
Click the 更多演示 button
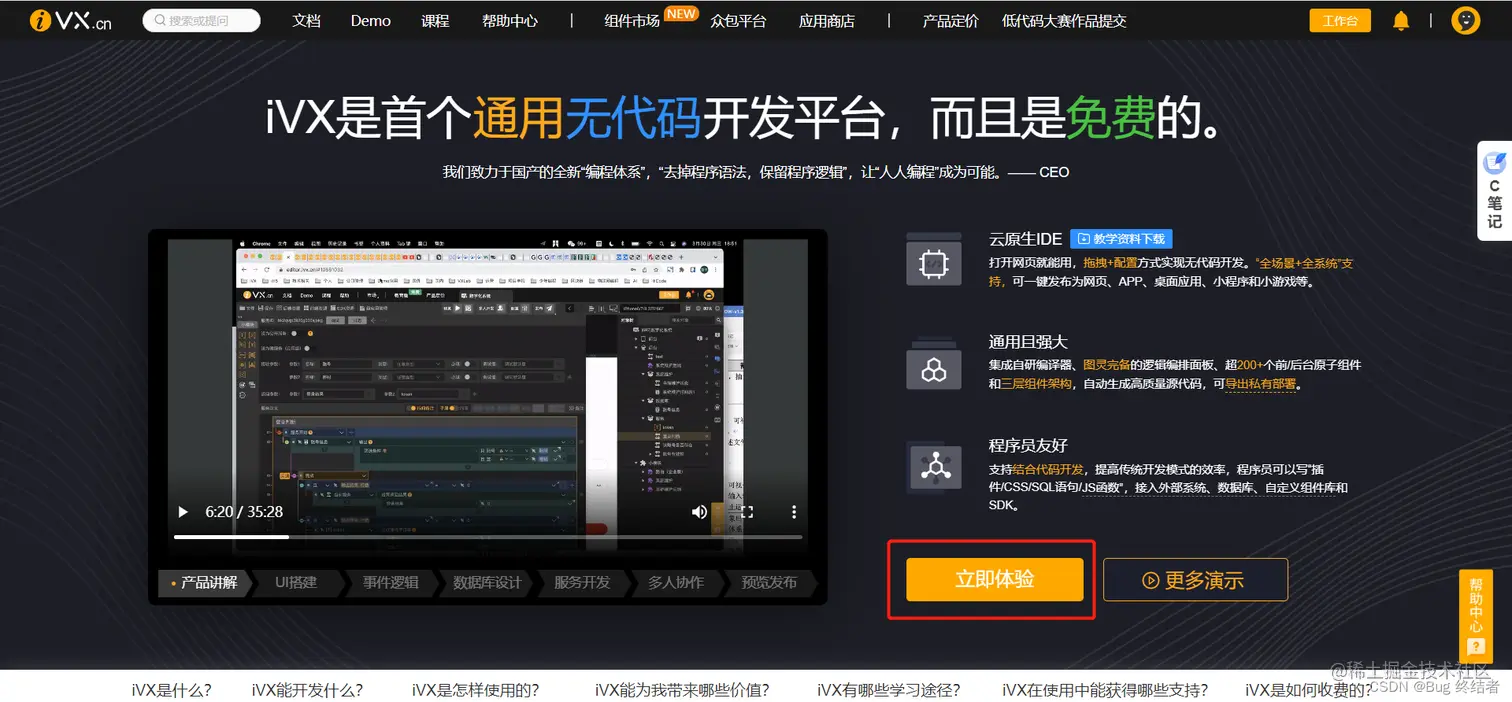coord(1196,580)
